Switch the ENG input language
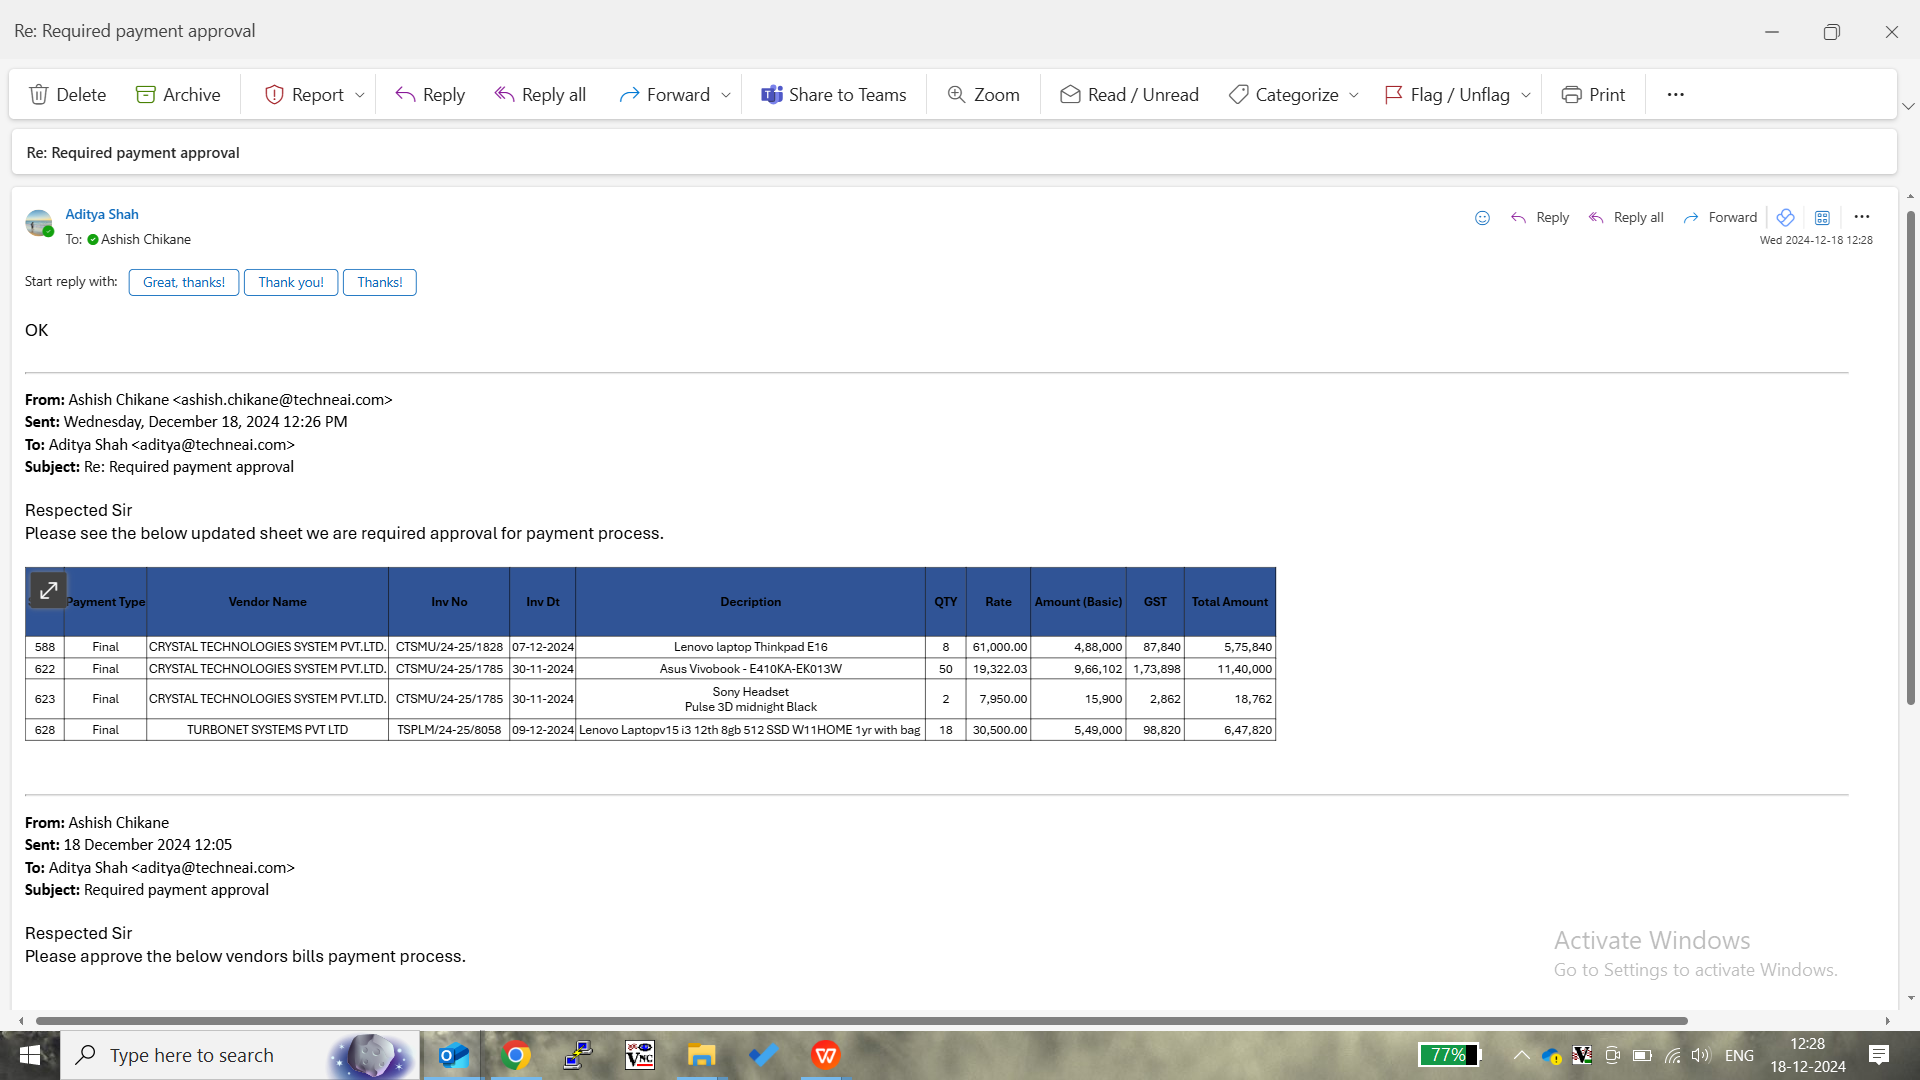Screen dimensions: 1920x1080 pyautogui.click(x=1739, y=1055)
